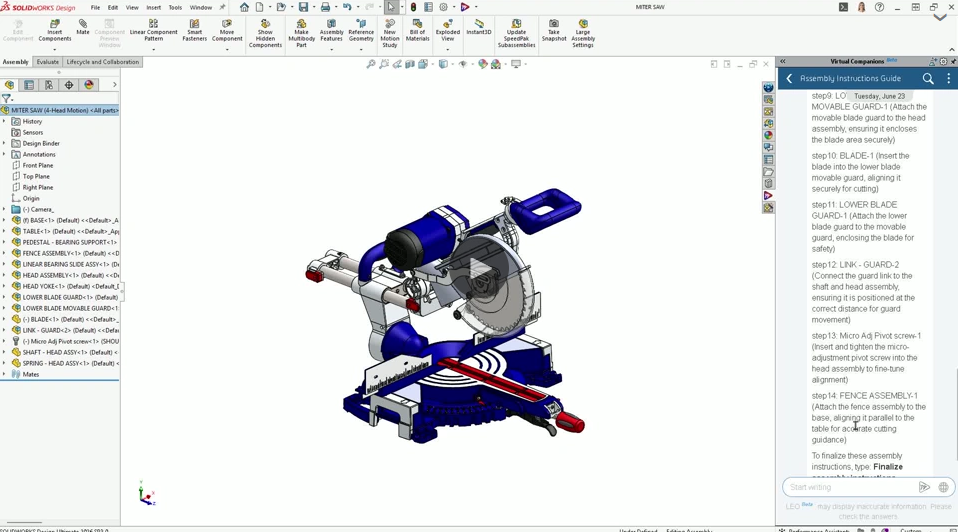Open Bill of Materials tool

pyautogui.click(x=417, y=31)
